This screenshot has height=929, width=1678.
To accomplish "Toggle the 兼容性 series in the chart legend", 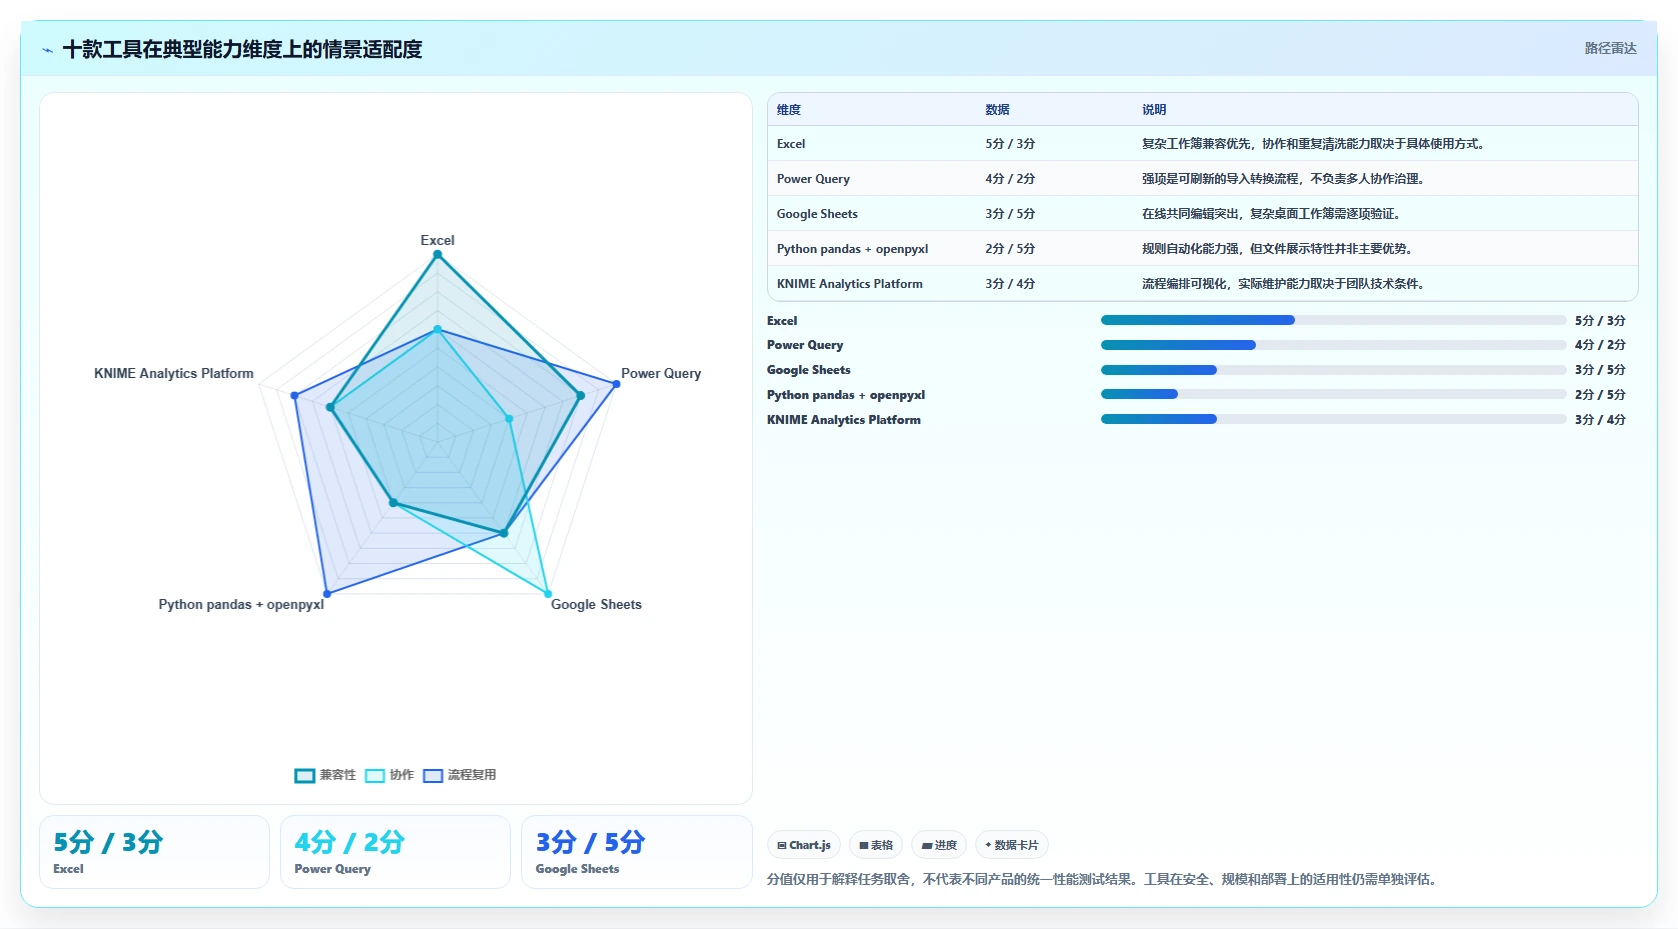I will 326,775.
